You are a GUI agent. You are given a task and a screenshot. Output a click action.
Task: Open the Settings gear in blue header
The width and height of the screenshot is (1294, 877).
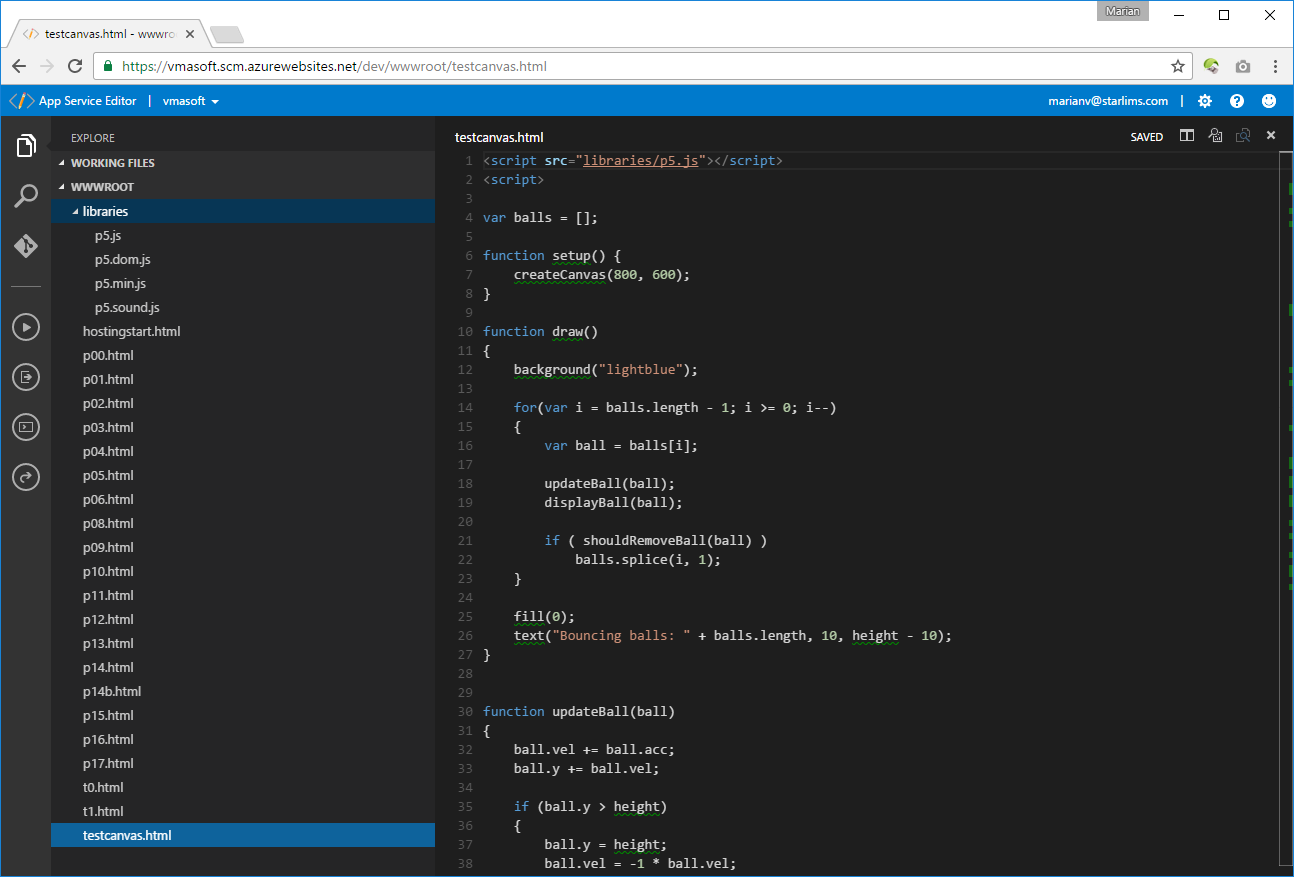tap(1205, 101)
